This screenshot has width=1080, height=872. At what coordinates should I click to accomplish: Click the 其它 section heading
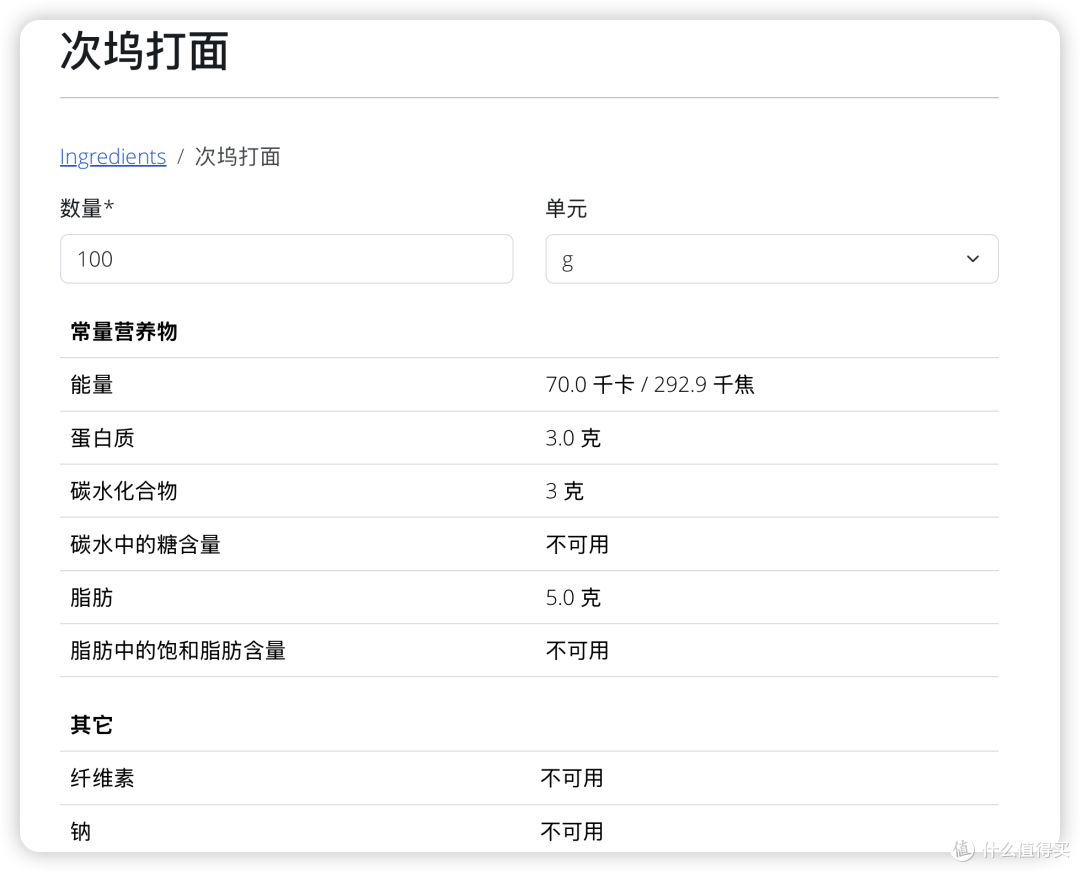click(92, 725)
